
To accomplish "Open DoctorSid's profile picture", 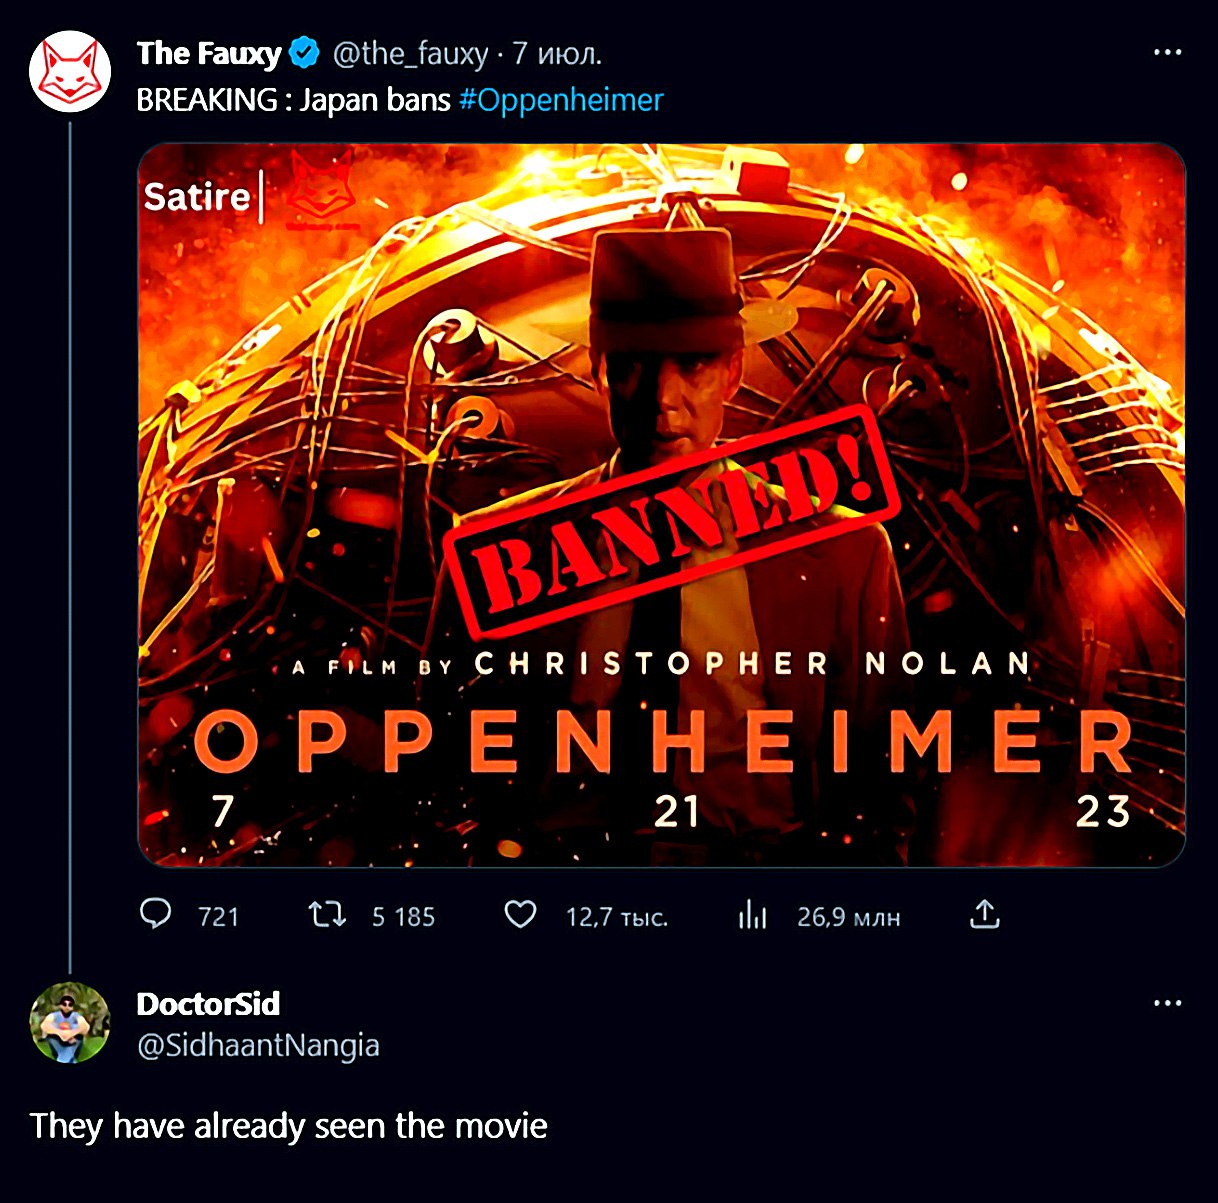I will [x=69, y=1023].
